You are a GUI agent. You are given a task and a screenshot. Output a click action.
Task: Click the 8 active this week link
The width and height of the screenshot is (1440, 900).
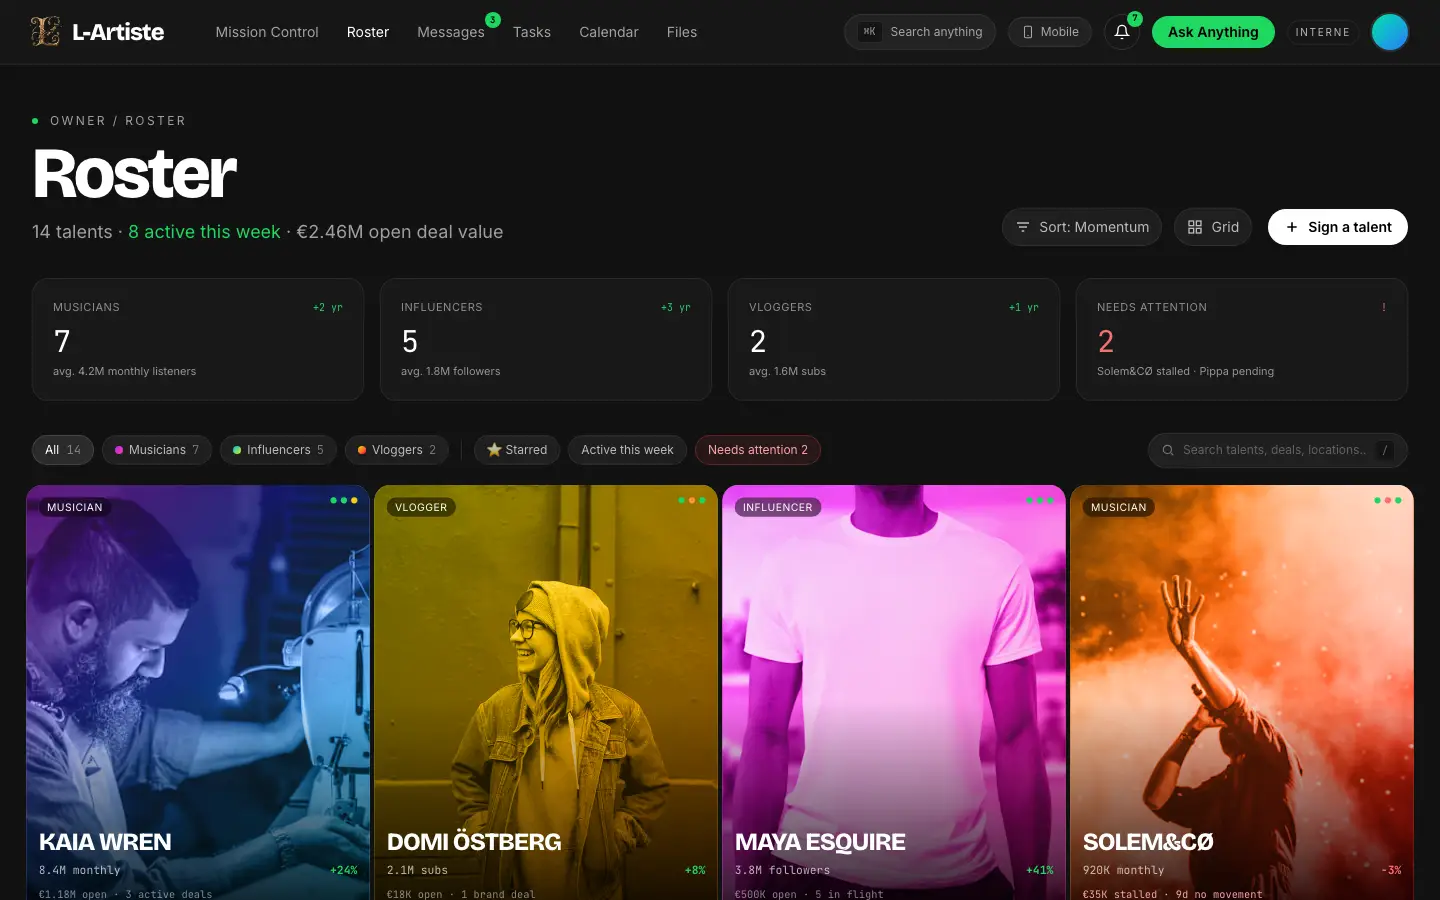coord(204,232)
